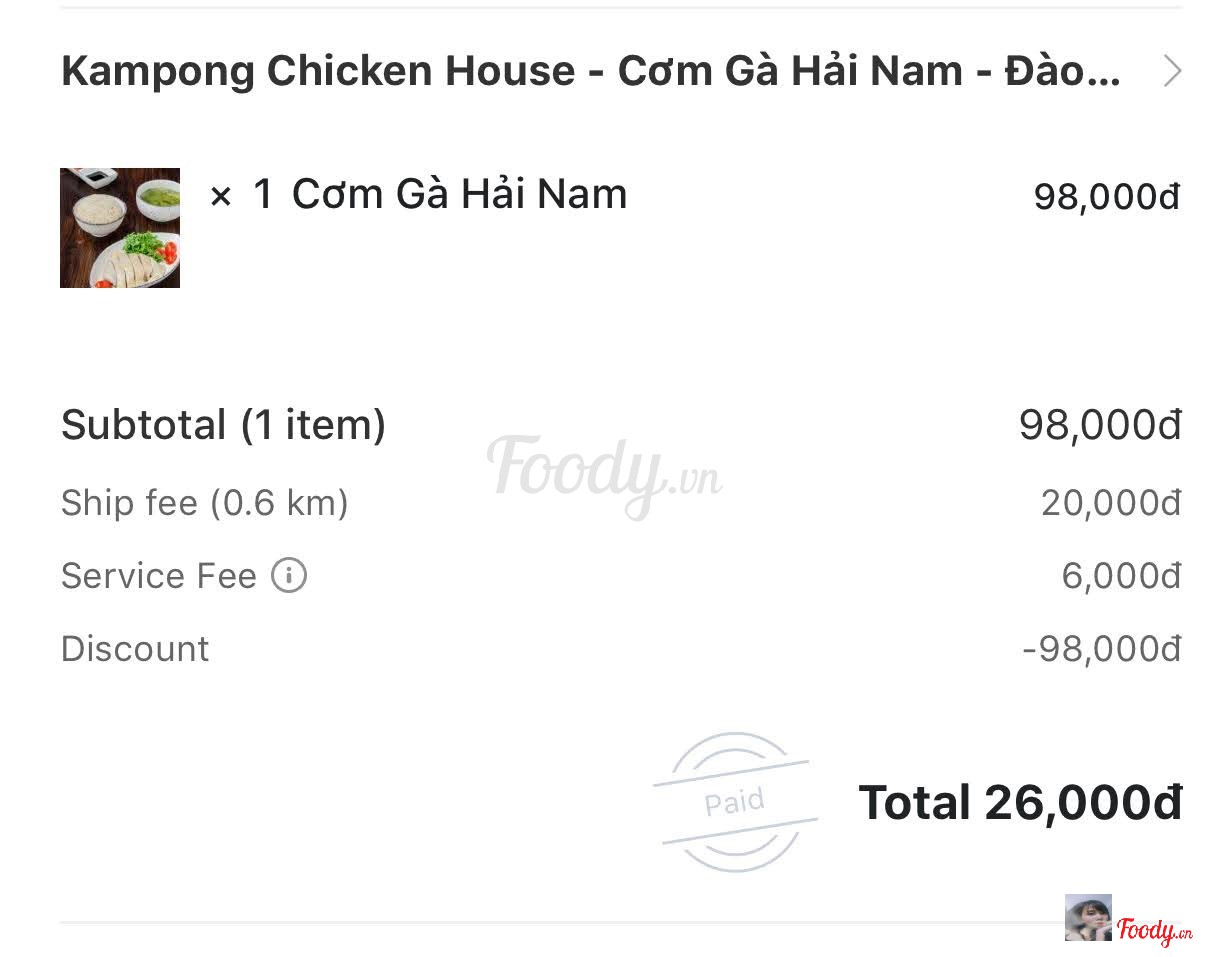Click the Ship fee (0.6 km) label
Image resolution: width=1211 pixels, height=957 pixels.
pyautogui.click(x=204, y=502)
